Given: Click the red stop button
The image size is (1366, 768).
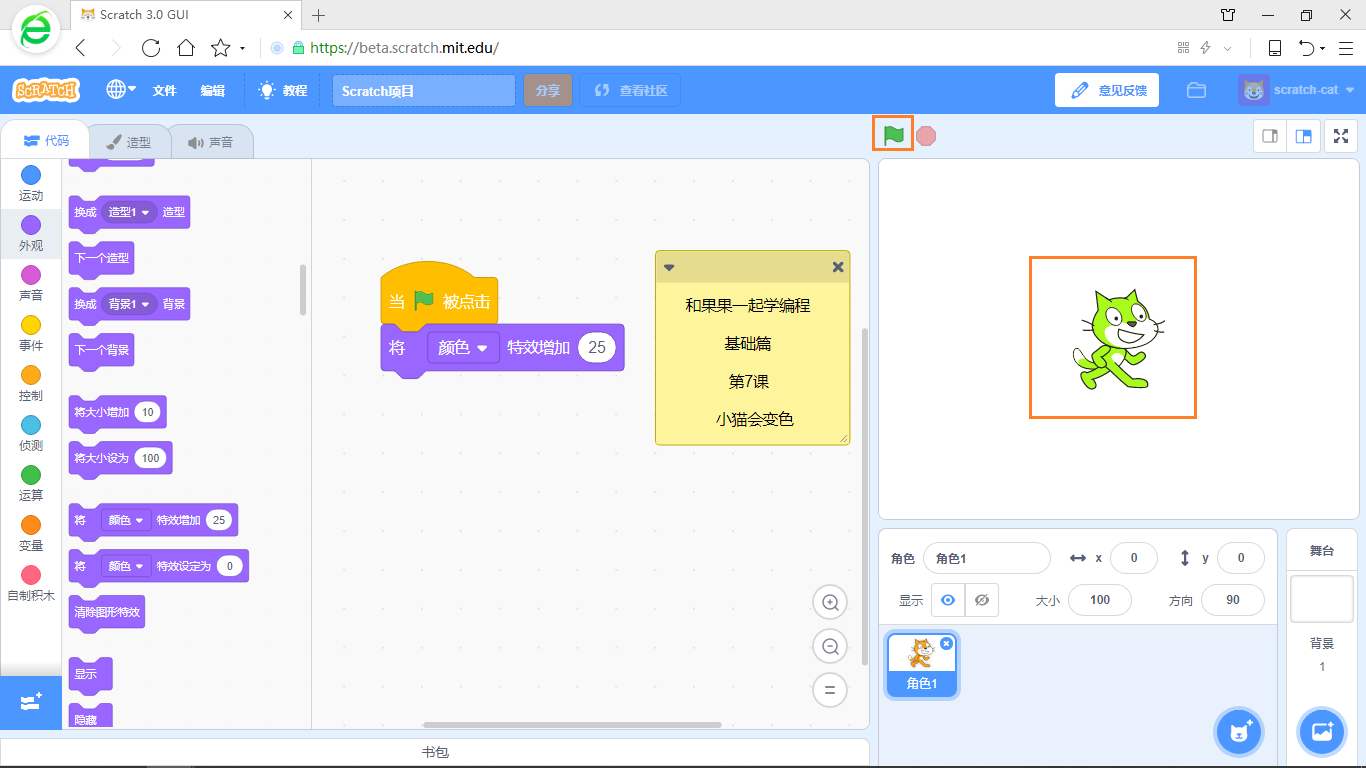Looking at the screenshot, I should (x=926, y=136).
